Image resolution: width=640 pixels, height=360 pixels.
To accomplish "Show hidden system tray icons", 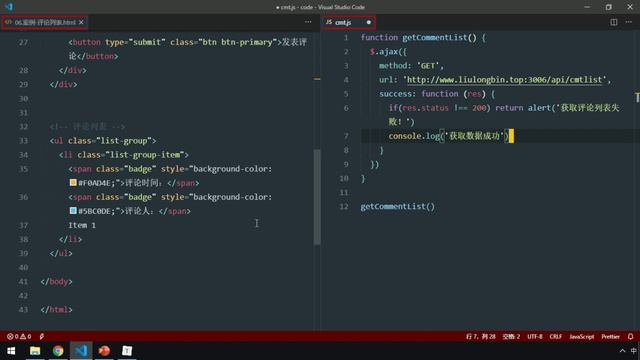I will click(622, 351).
